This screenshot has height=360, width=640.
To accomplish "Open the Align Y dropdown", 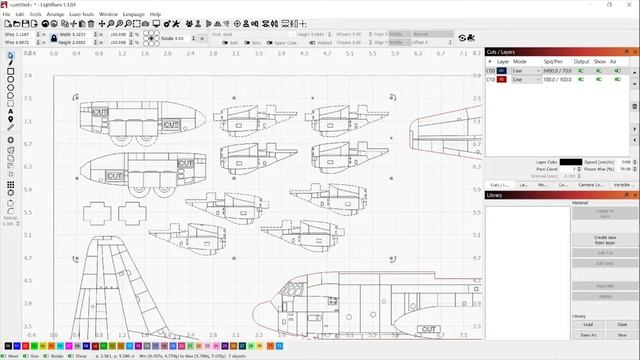I will (400, 42).
